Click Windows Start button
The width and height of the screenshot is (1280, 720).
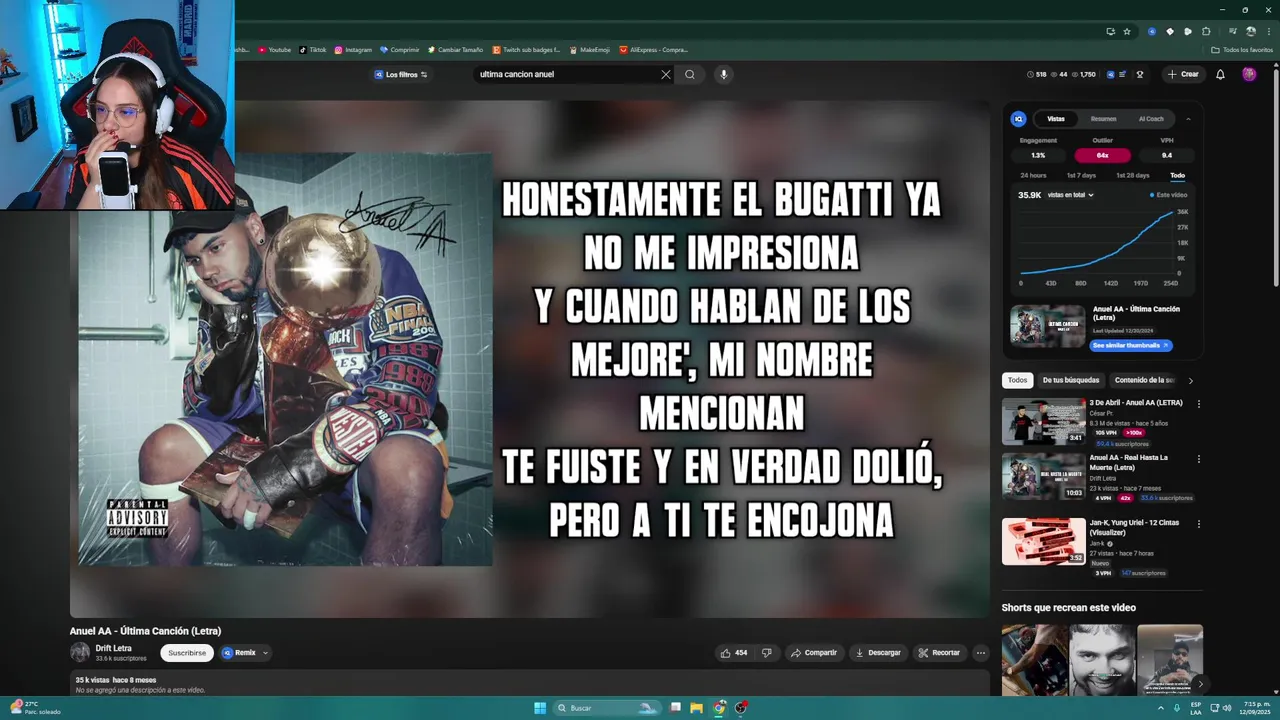pyautogui.click(x=540, y=708)
